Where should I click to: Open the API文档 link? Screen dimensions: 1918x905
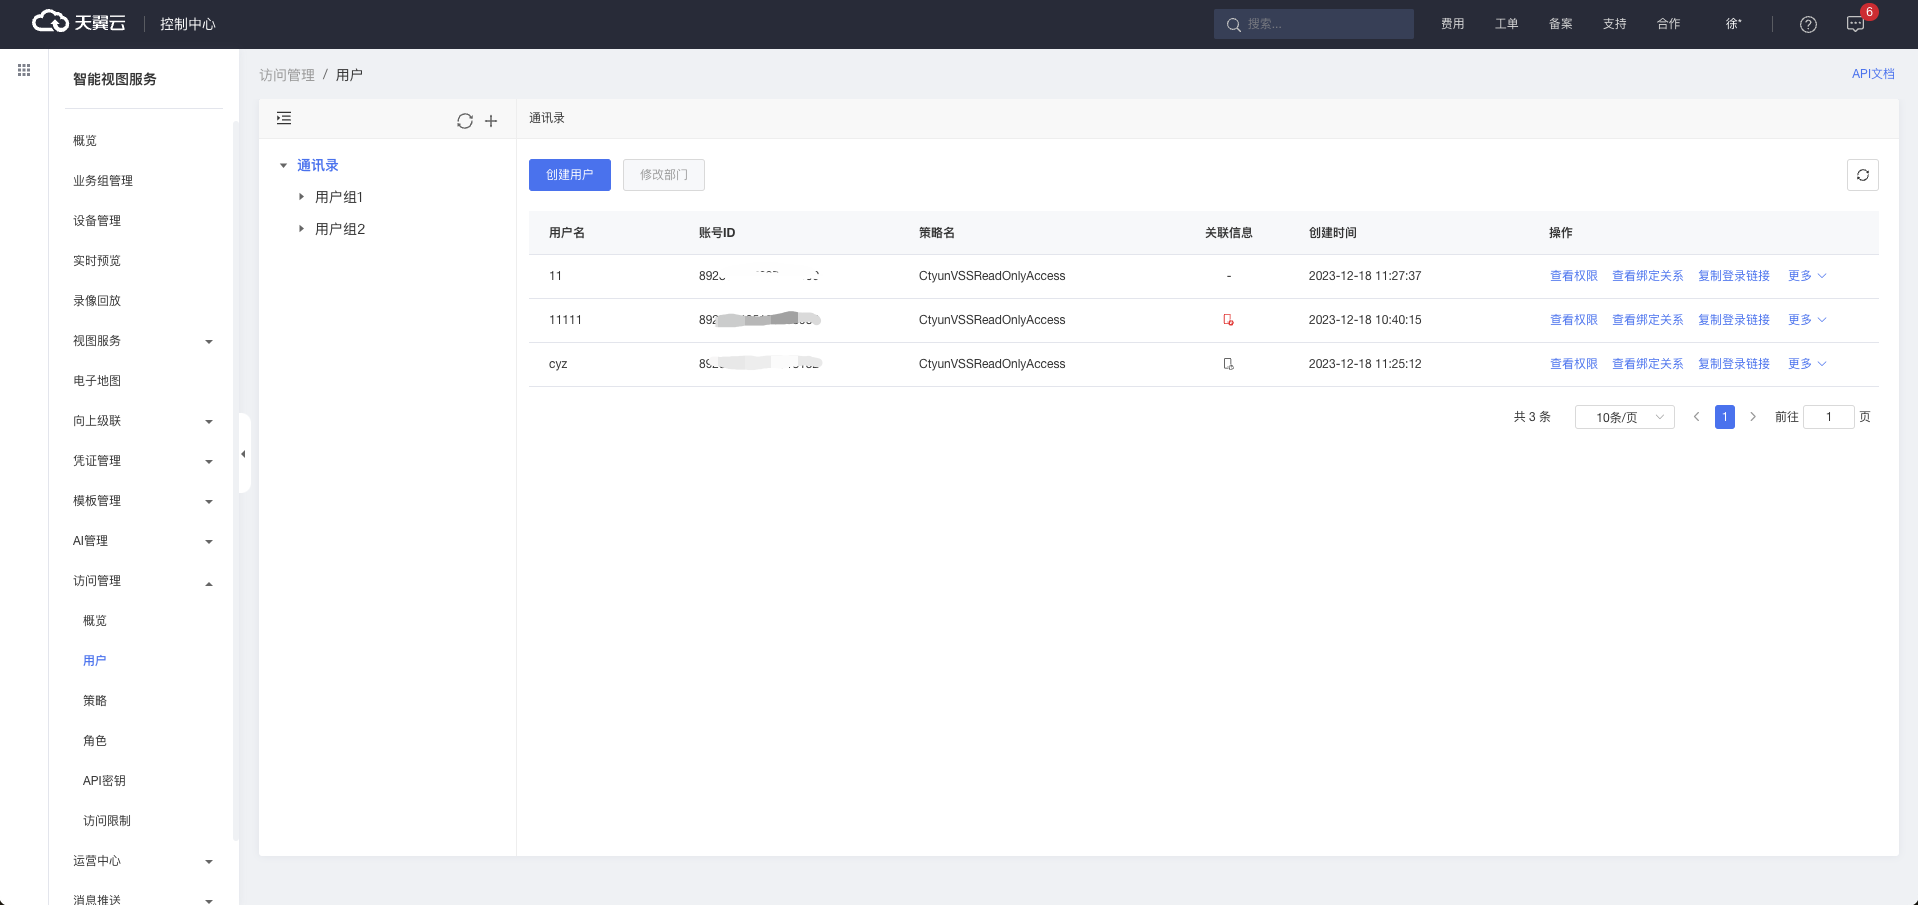1872,74
